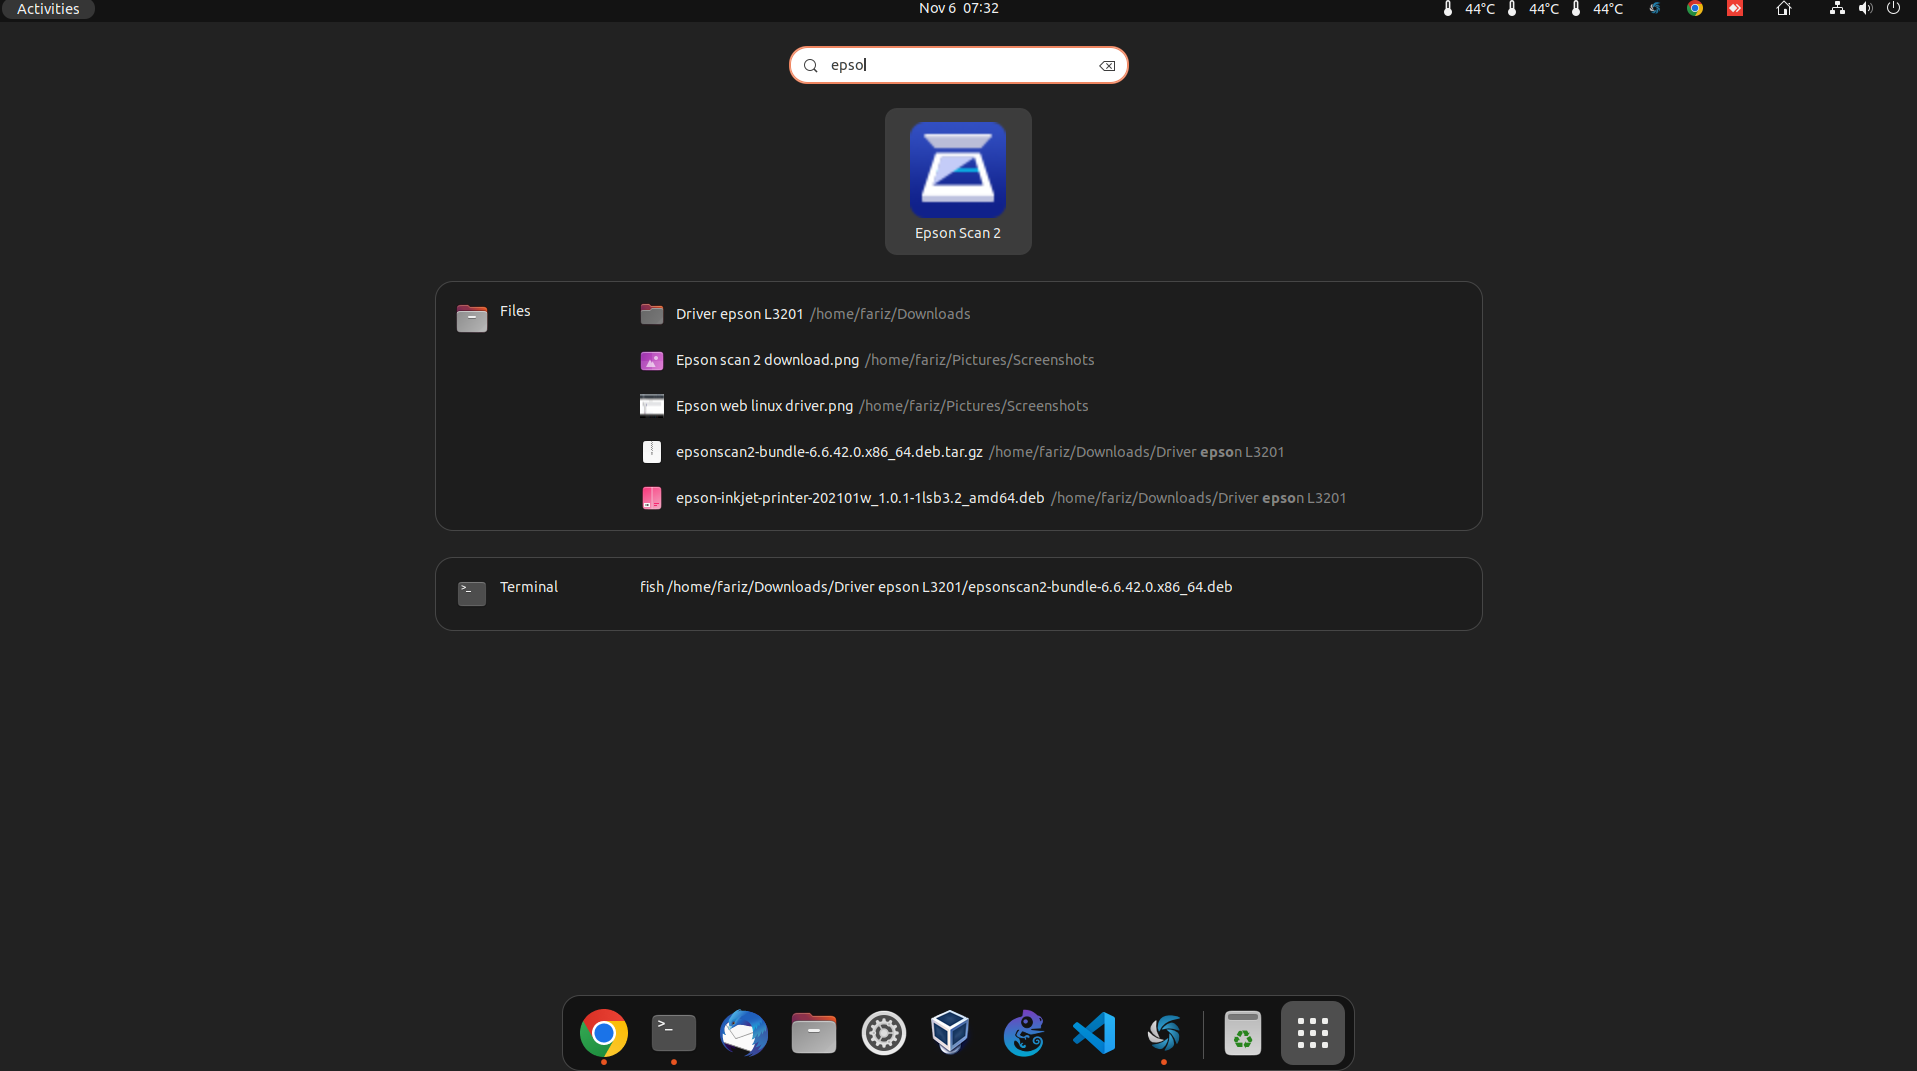This screenshot has width=1917, height=1071.
Task: Open the Activities overview
Action: coord(46,9)
